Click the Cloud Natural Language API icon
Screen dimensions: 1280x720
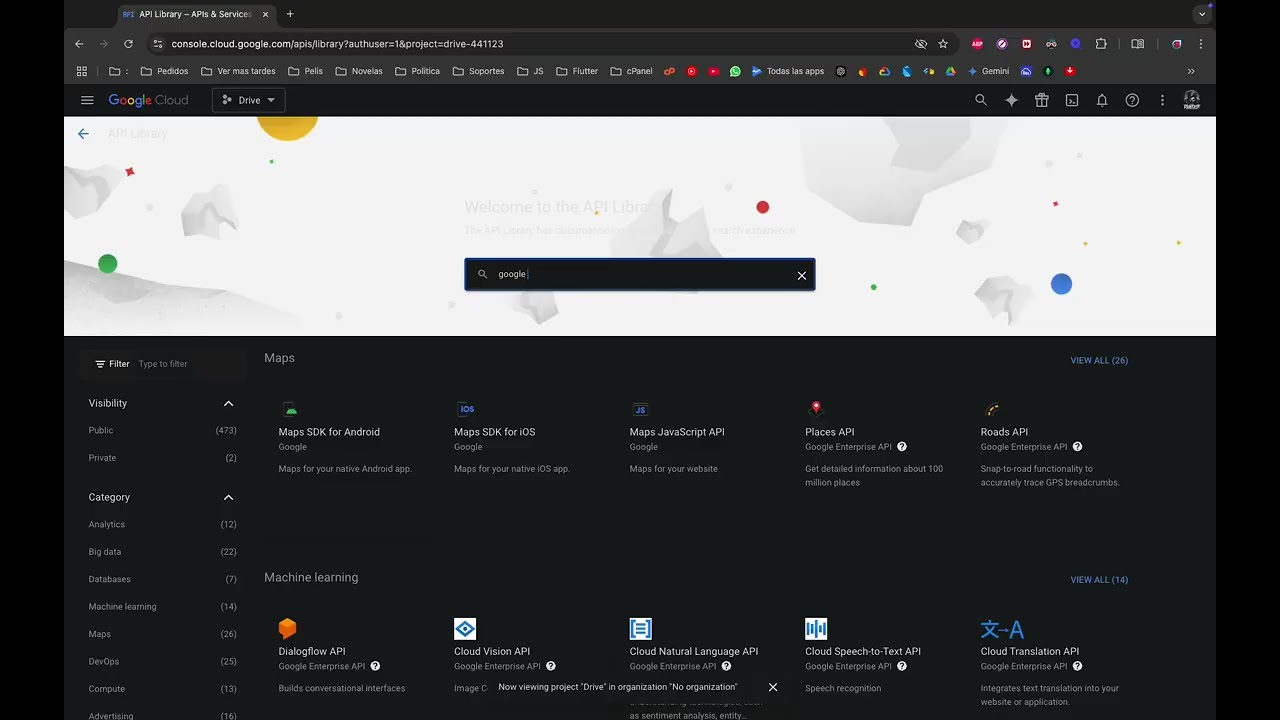pyautogui.click(x=641, y=628)
